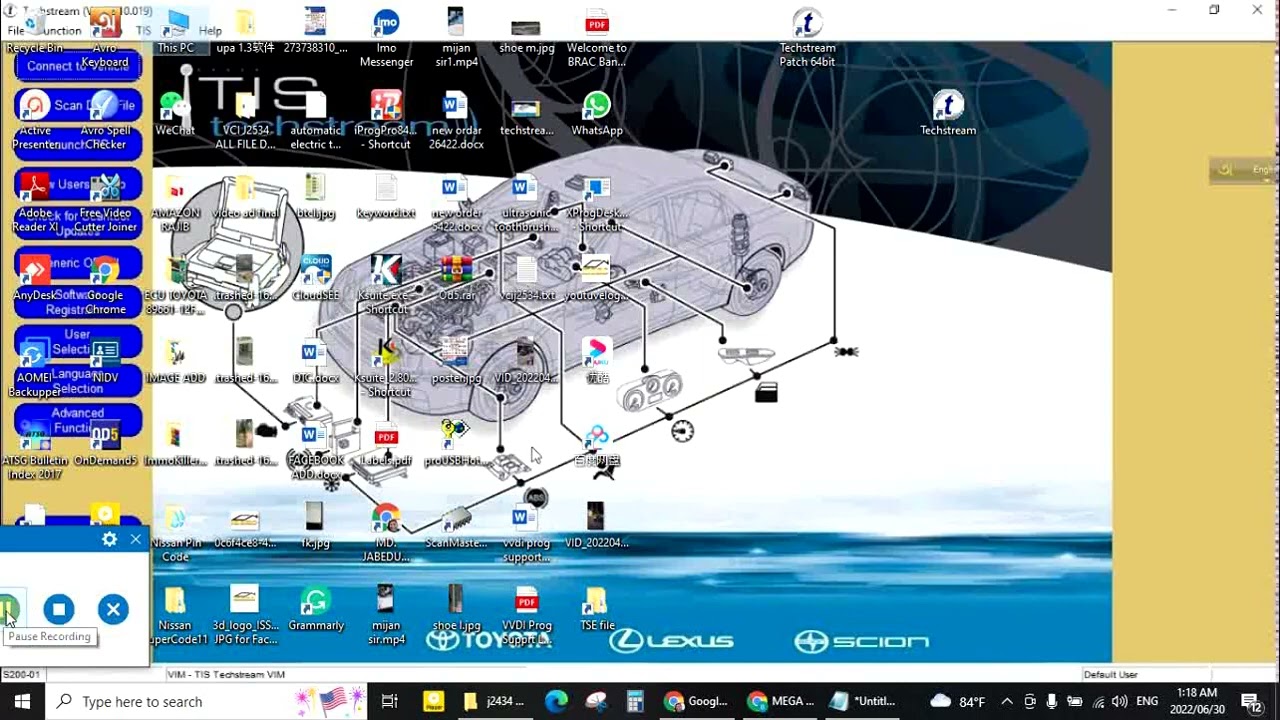Screen dimensions: 1280x720
Task: Open Techstream Help menu
Action: tap(210, 31)
